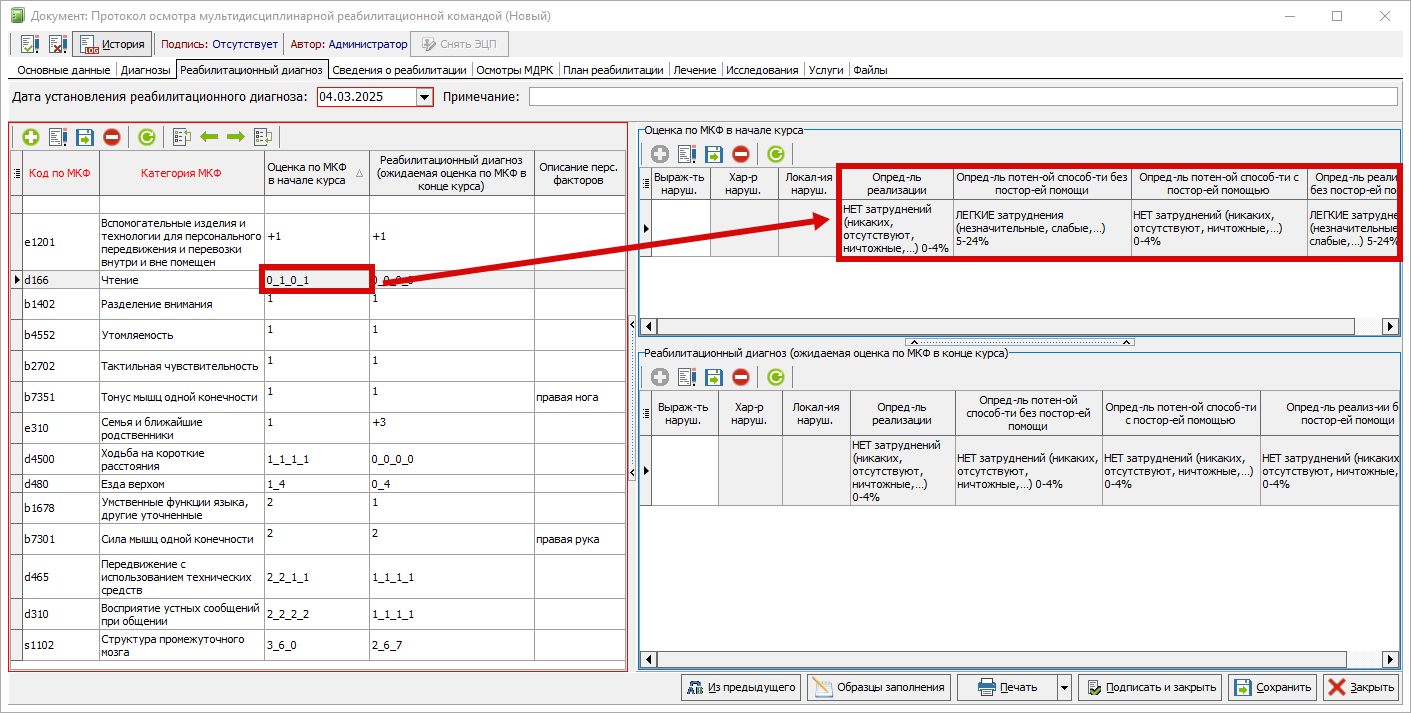This screenshot has width=1411, height=713.
Task: Add new ICF record with green plus
Action: pos(30,137)
